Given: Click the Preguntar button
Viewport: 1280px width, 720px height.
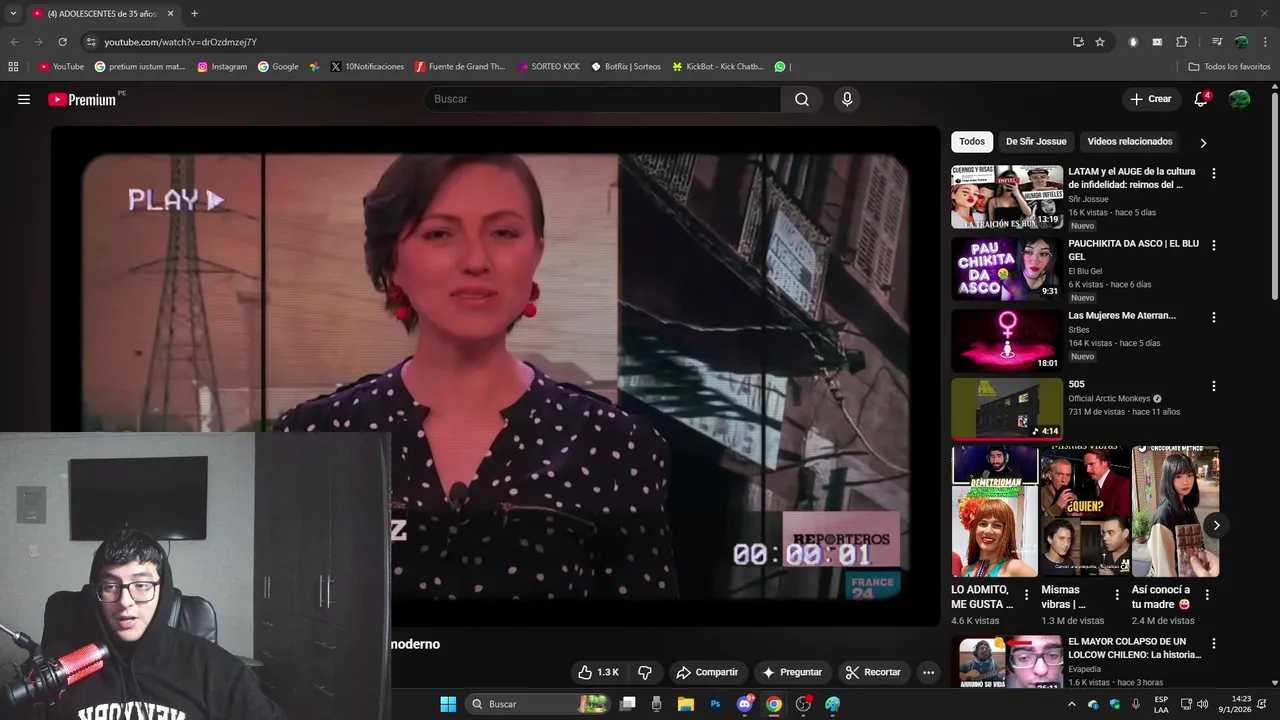Looking at the screenshot, I should [x=792, y=672].
